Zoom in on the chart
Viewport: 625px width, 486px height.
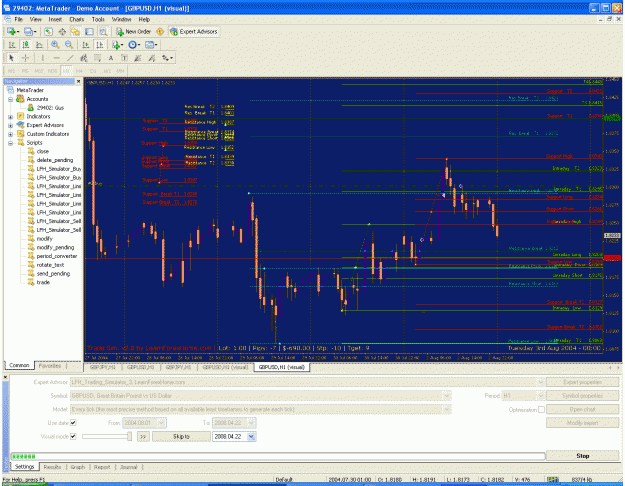55,45
